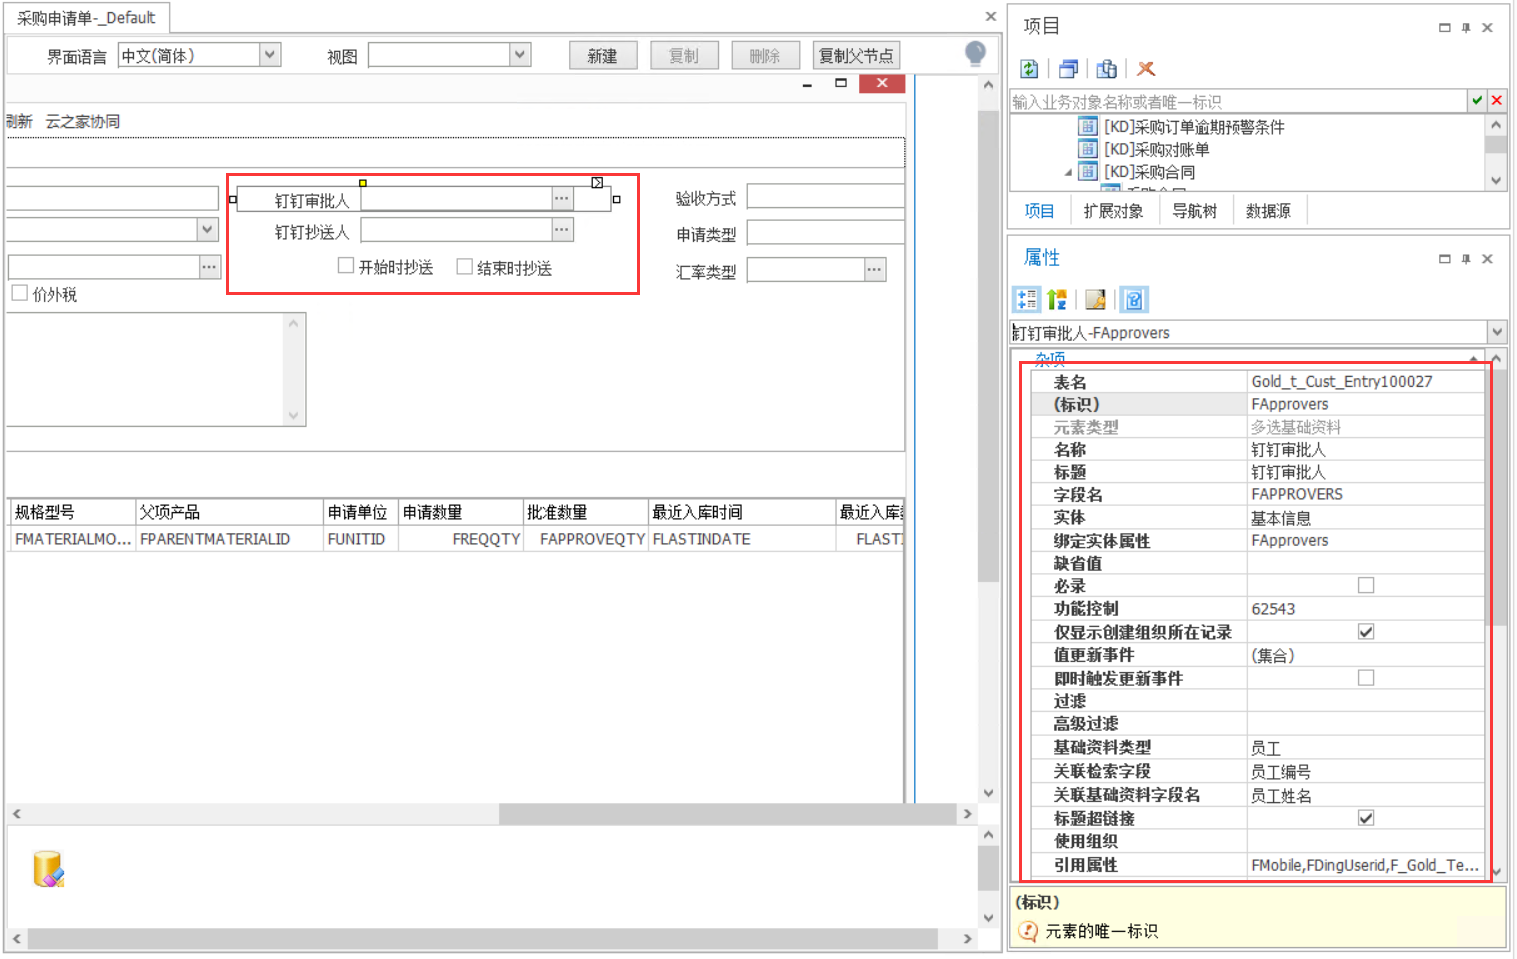
Task: Open the 钉钉抄送人 lookup ellipsis button
Action: (x=562, y=230)
